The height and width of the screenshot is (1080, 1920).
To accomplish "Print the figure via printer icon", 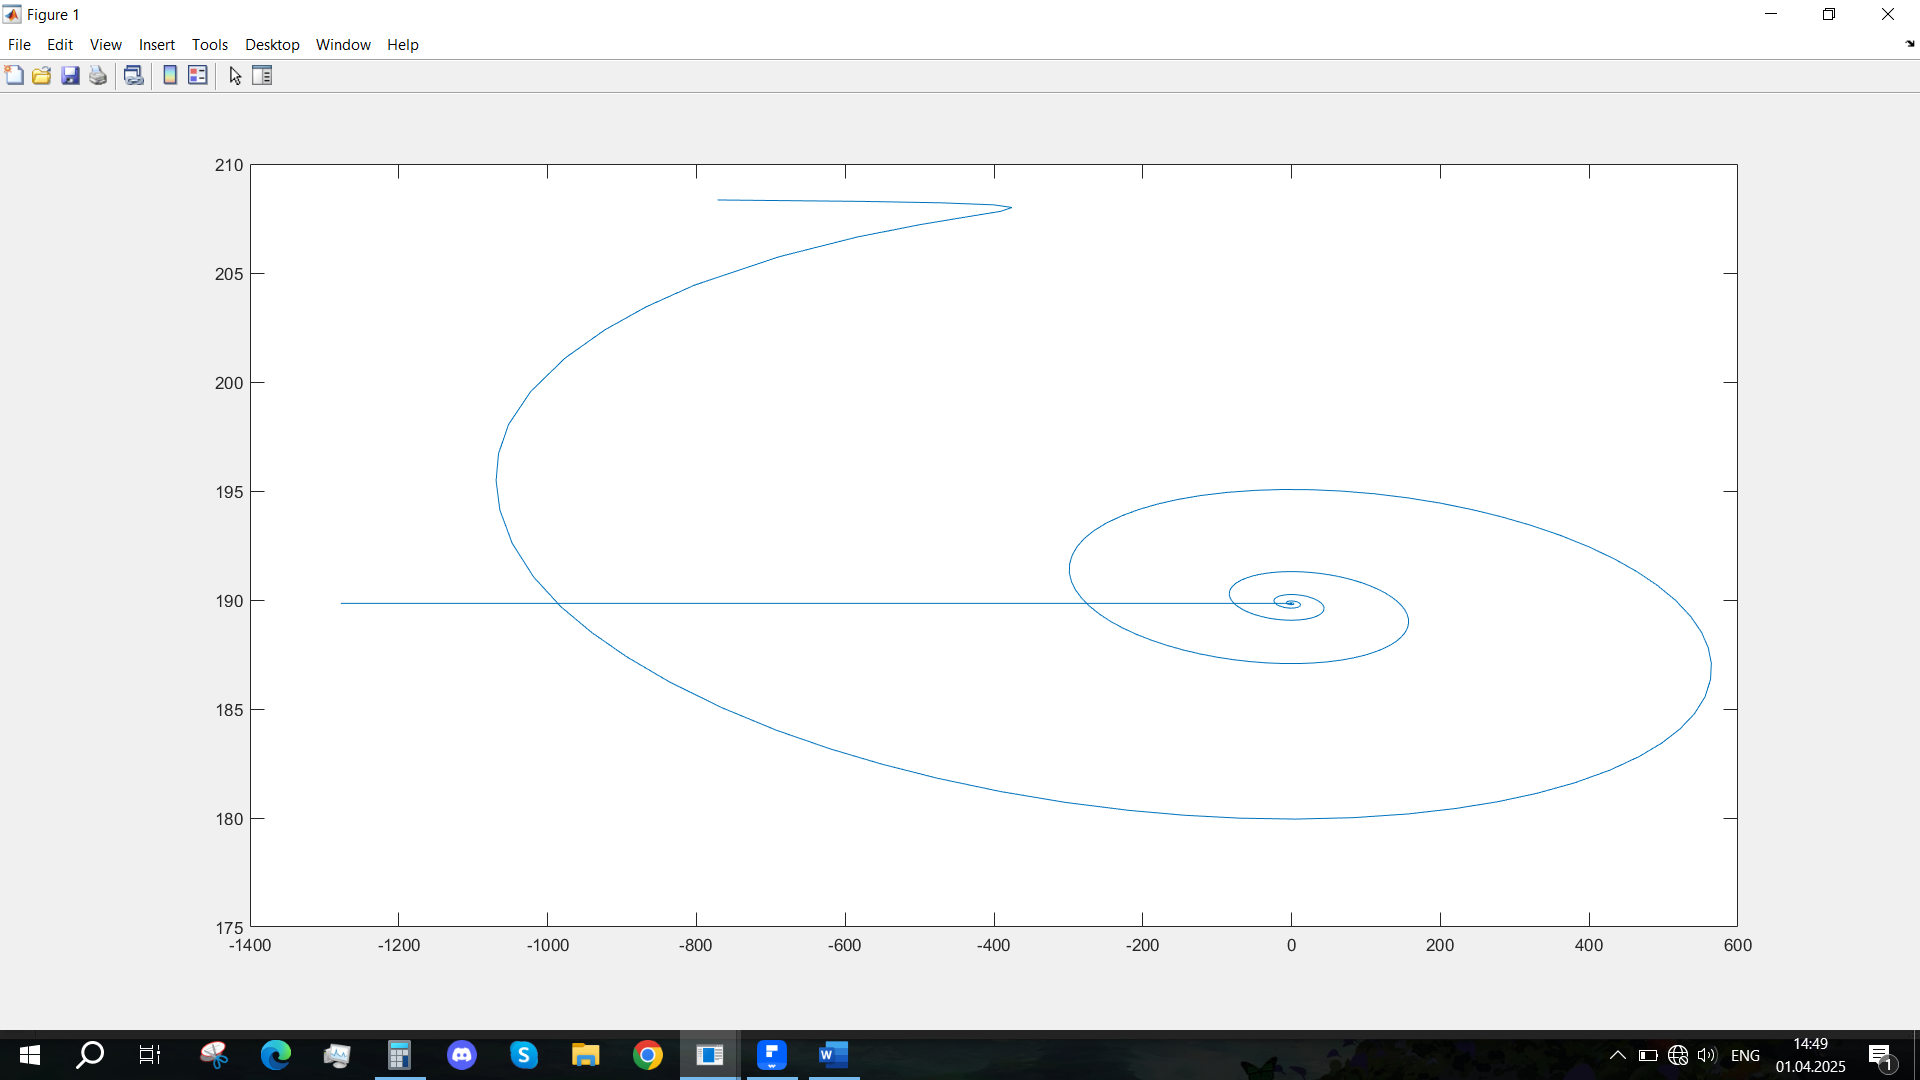I will pos(98,75).
